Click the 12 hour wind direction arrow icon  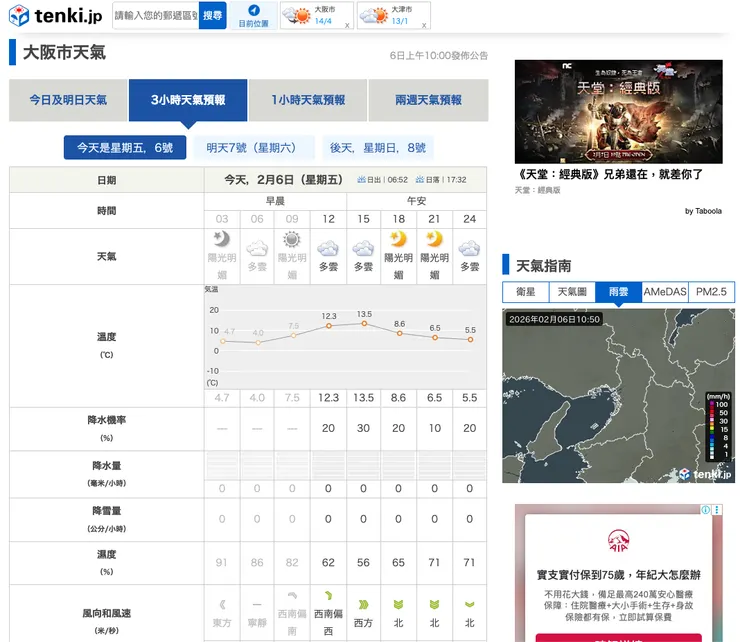328,596
